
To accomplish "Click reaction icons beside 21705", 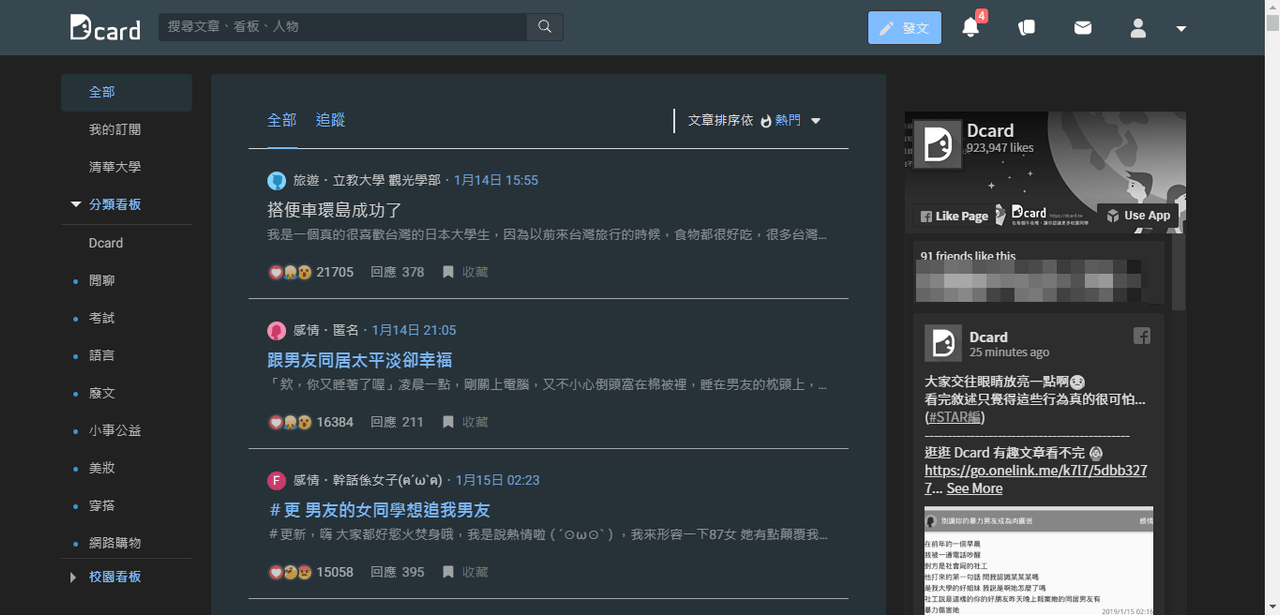I will [290, 272].
